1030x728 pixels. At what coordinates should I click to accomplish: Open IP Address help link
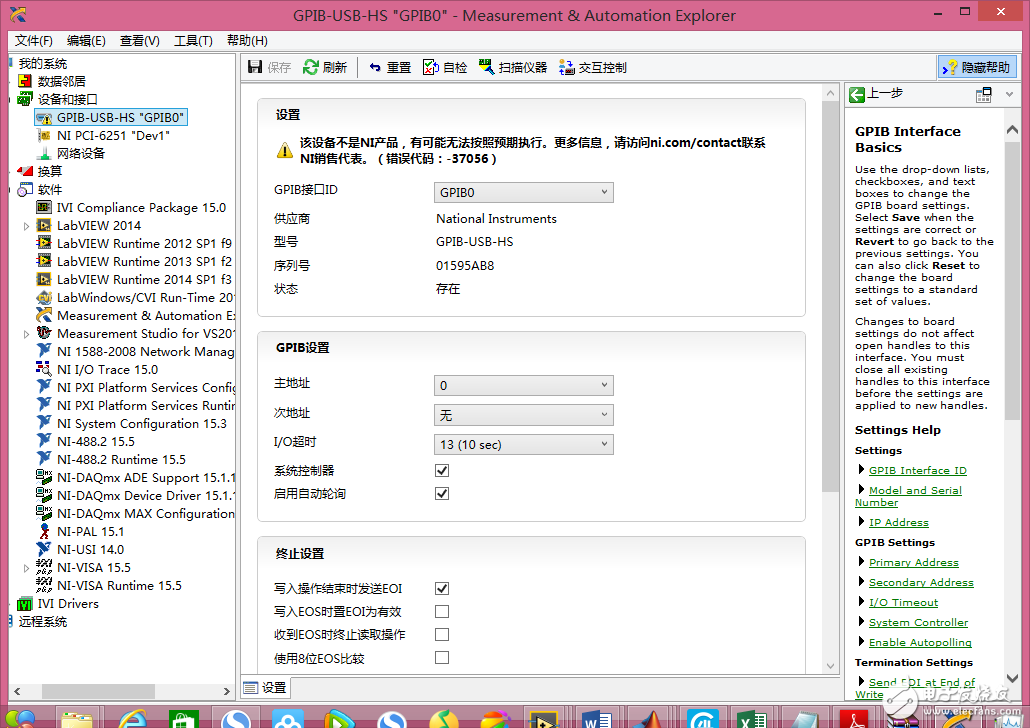pyautogui.click(x=899, y=522)
